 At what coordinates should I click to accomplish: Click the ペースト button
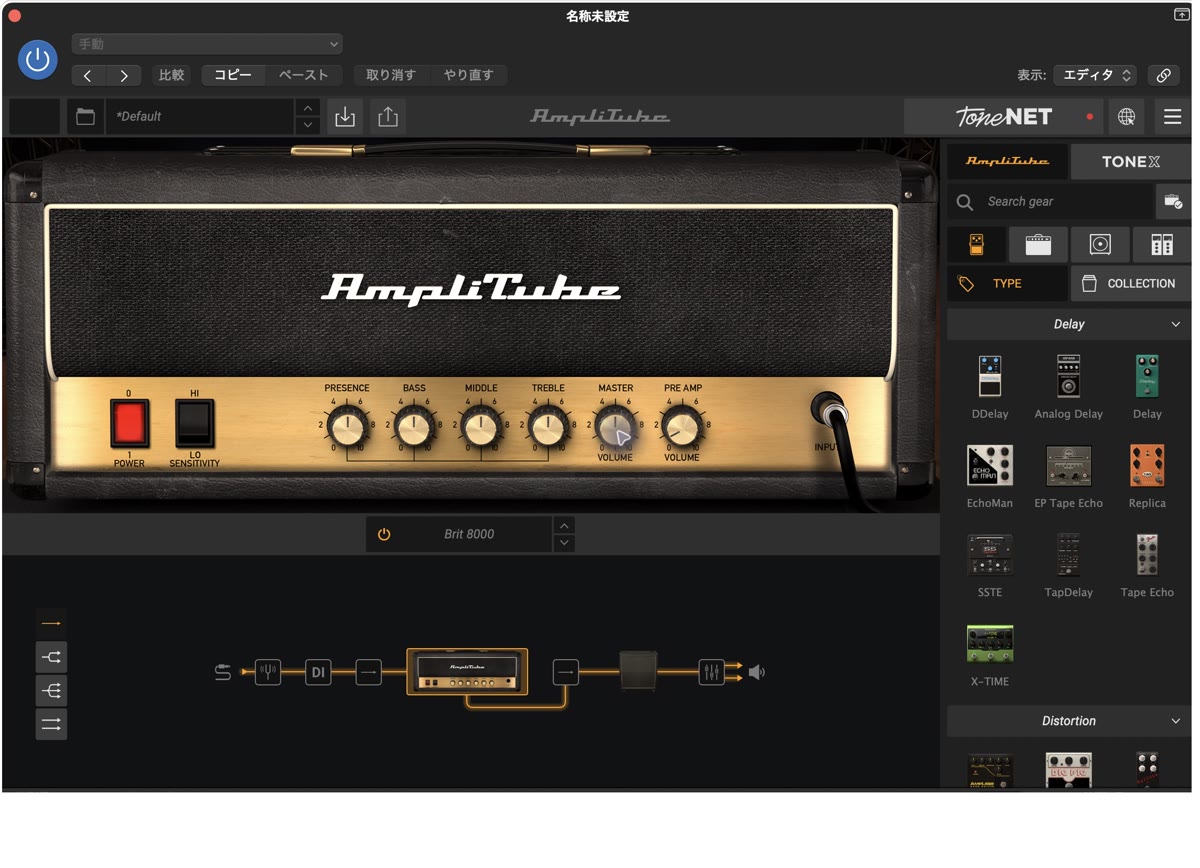303,75
